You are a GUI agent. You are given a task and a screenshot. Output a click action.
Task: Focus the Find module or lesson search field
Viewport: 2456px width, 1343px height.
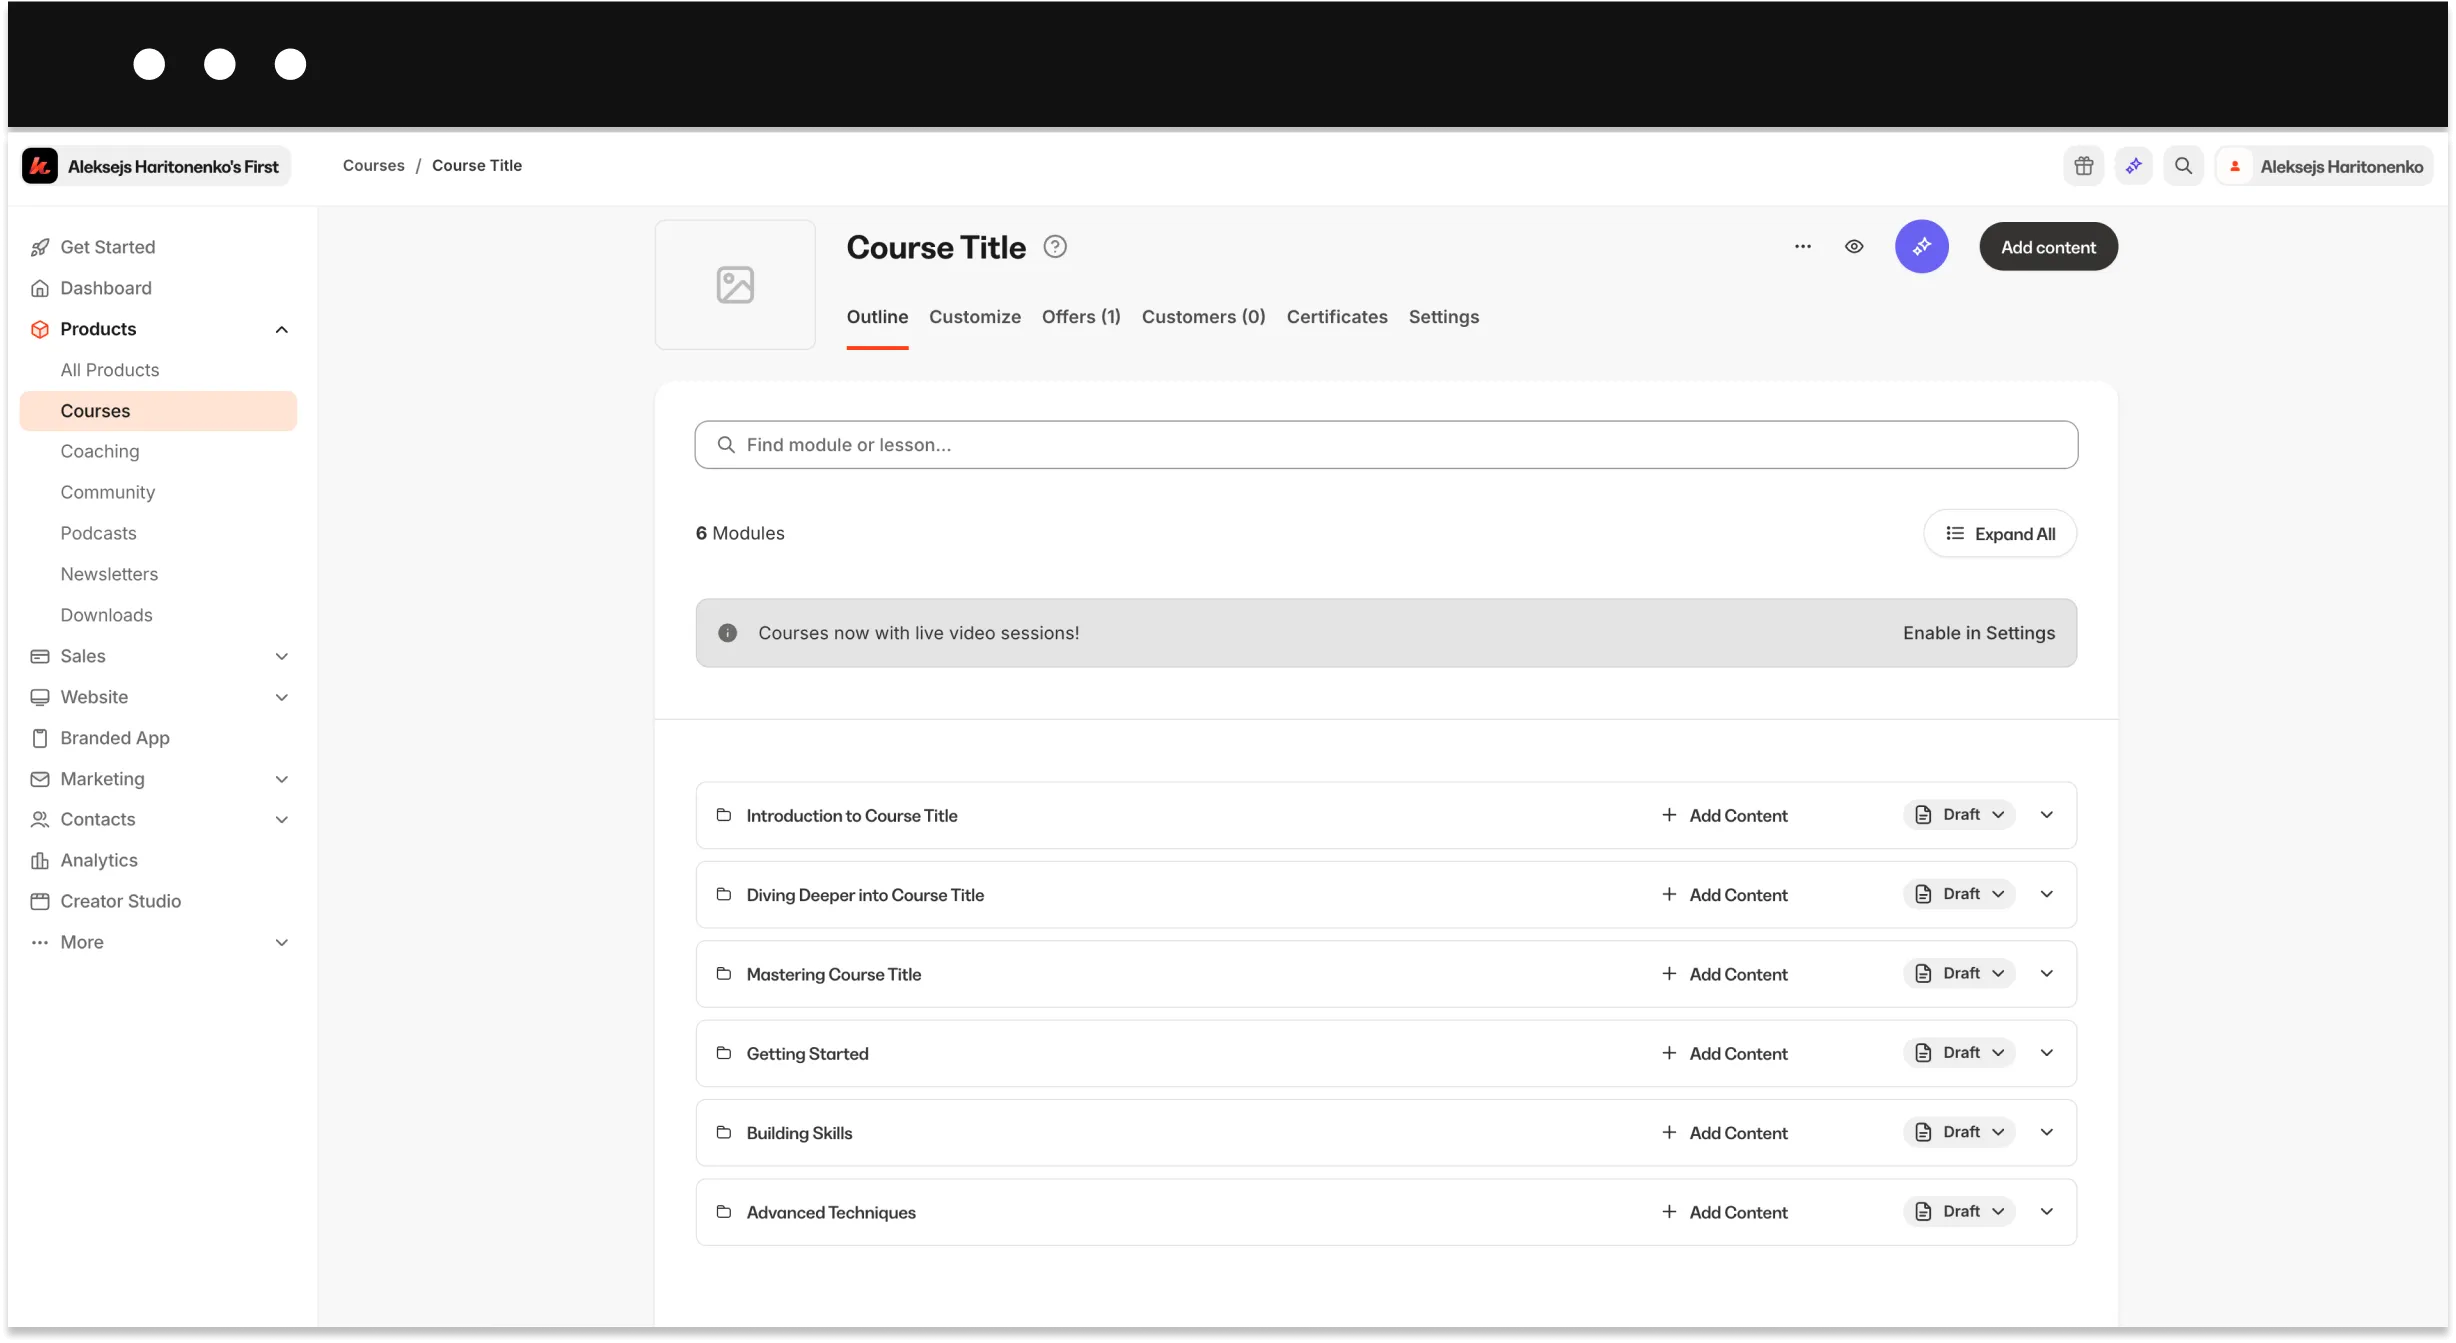pyautogui.click(x=1386, y=445)
